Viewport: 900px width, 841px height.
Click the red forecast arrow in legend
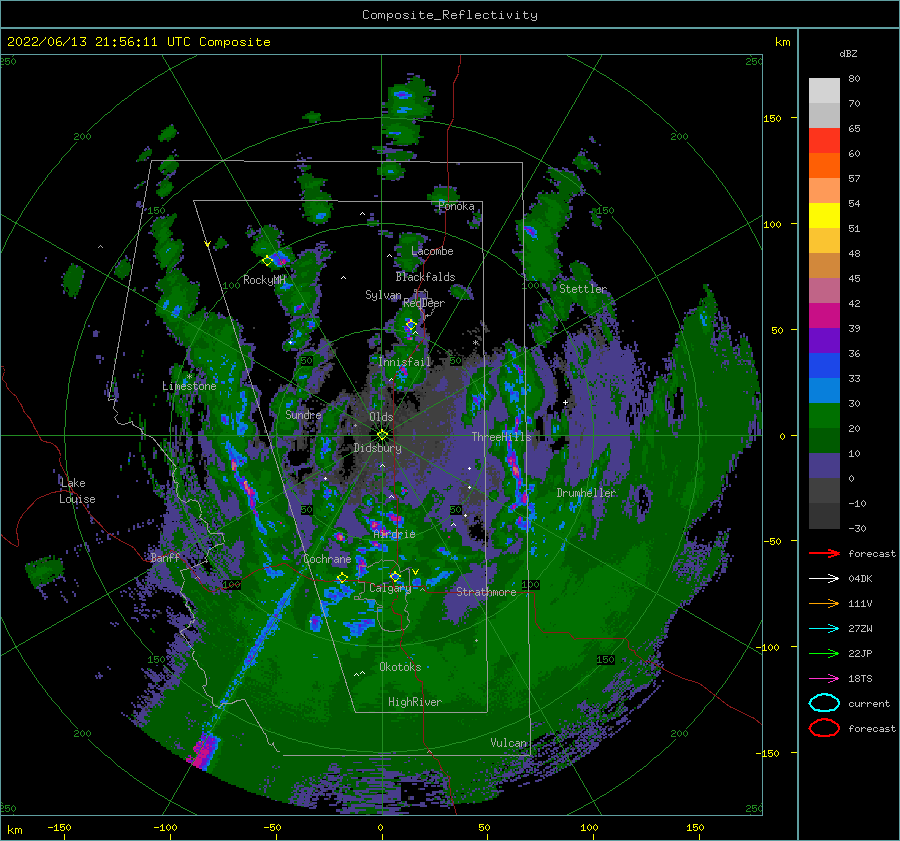[x=824, y=553]
